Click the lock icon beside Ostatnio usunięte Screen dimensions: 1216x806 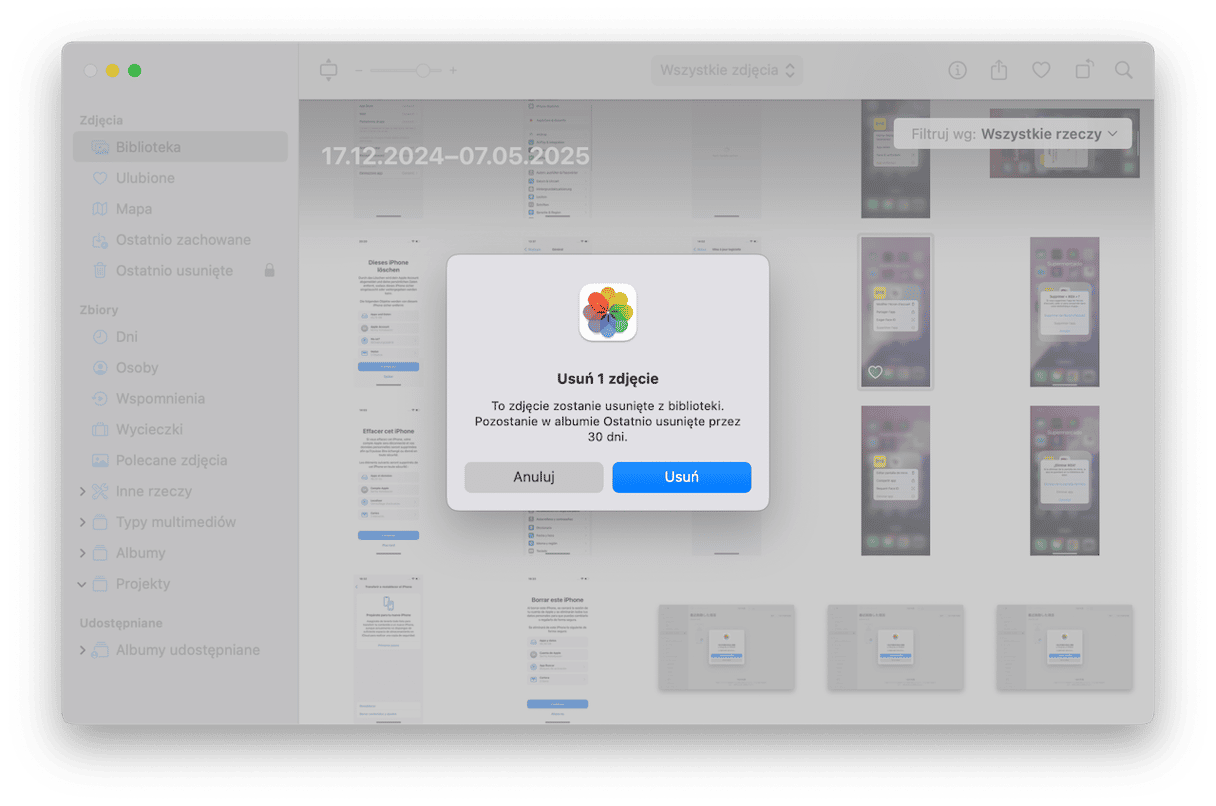pyautogui.click(x=269, y=270)
